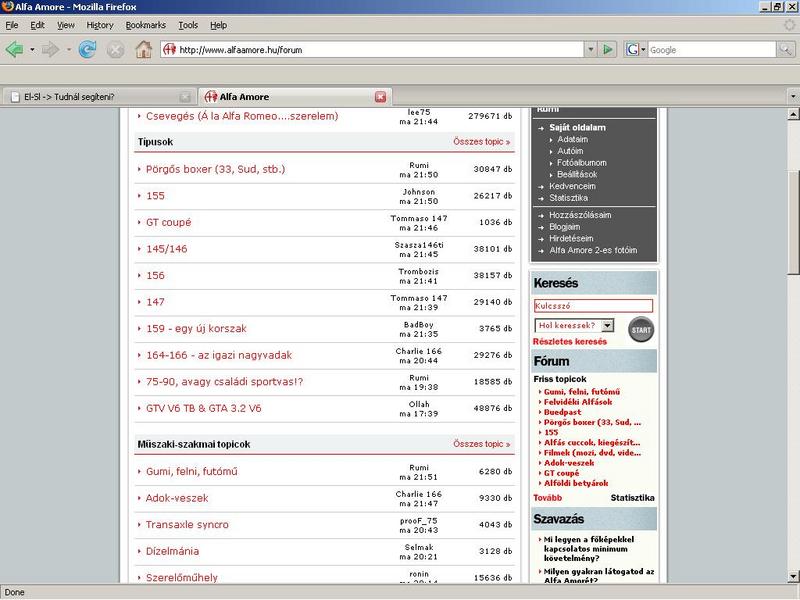The image size is (800, 600).
Task: Open the Bookmarks menu
Action: [x=145, y=25]
